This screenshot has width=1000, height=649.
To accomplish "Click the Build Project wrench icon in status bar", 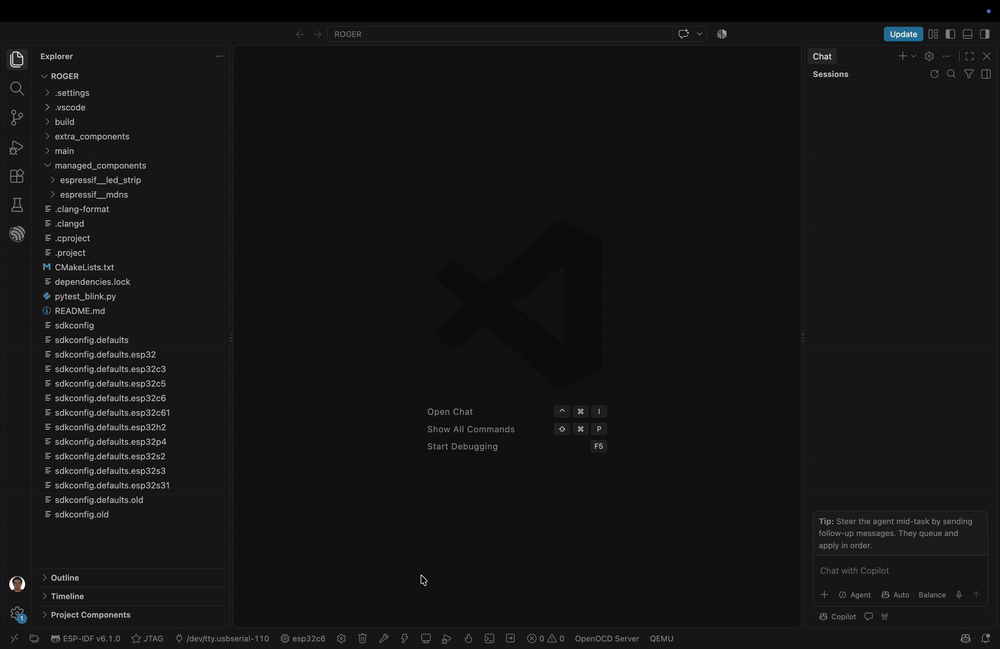I will (383, 638).
